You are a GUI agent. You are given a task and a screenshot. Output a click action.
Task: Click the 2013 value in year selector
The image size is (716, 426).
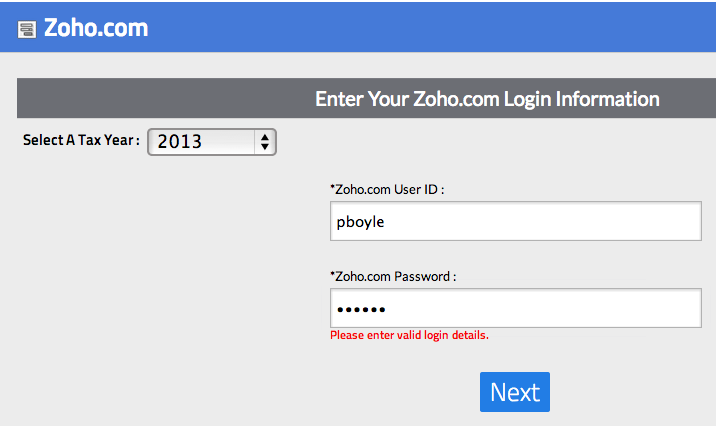pos(180,142)
